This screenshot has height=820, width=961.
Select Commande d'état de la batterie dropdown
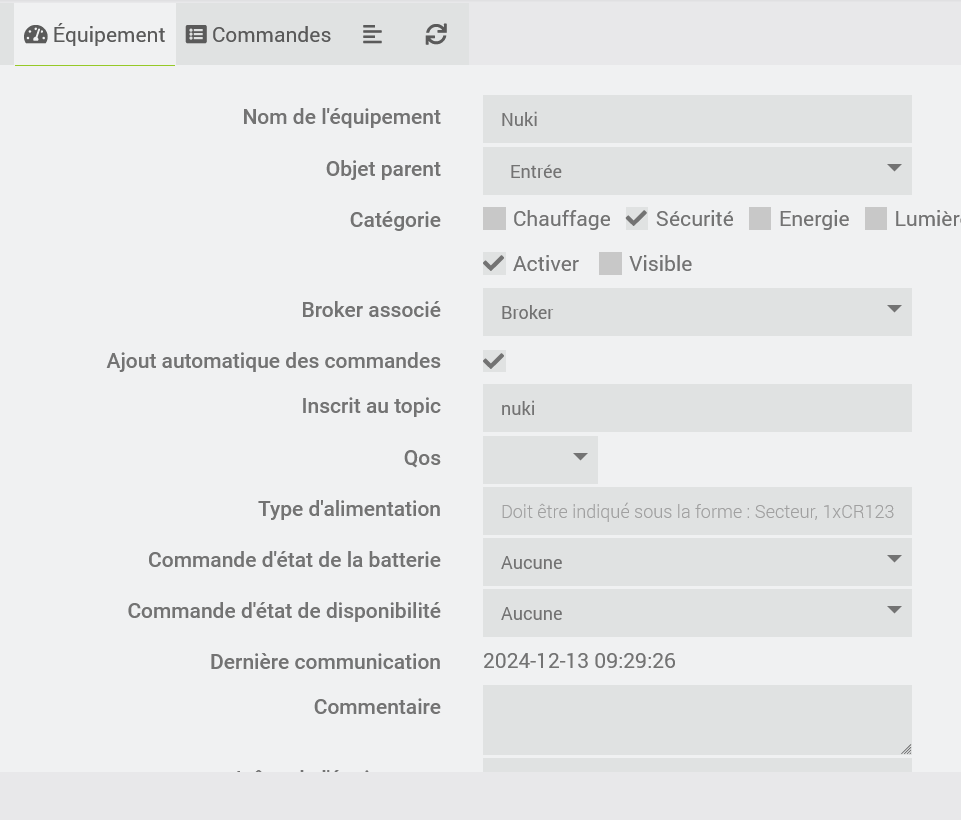(697, 562)
